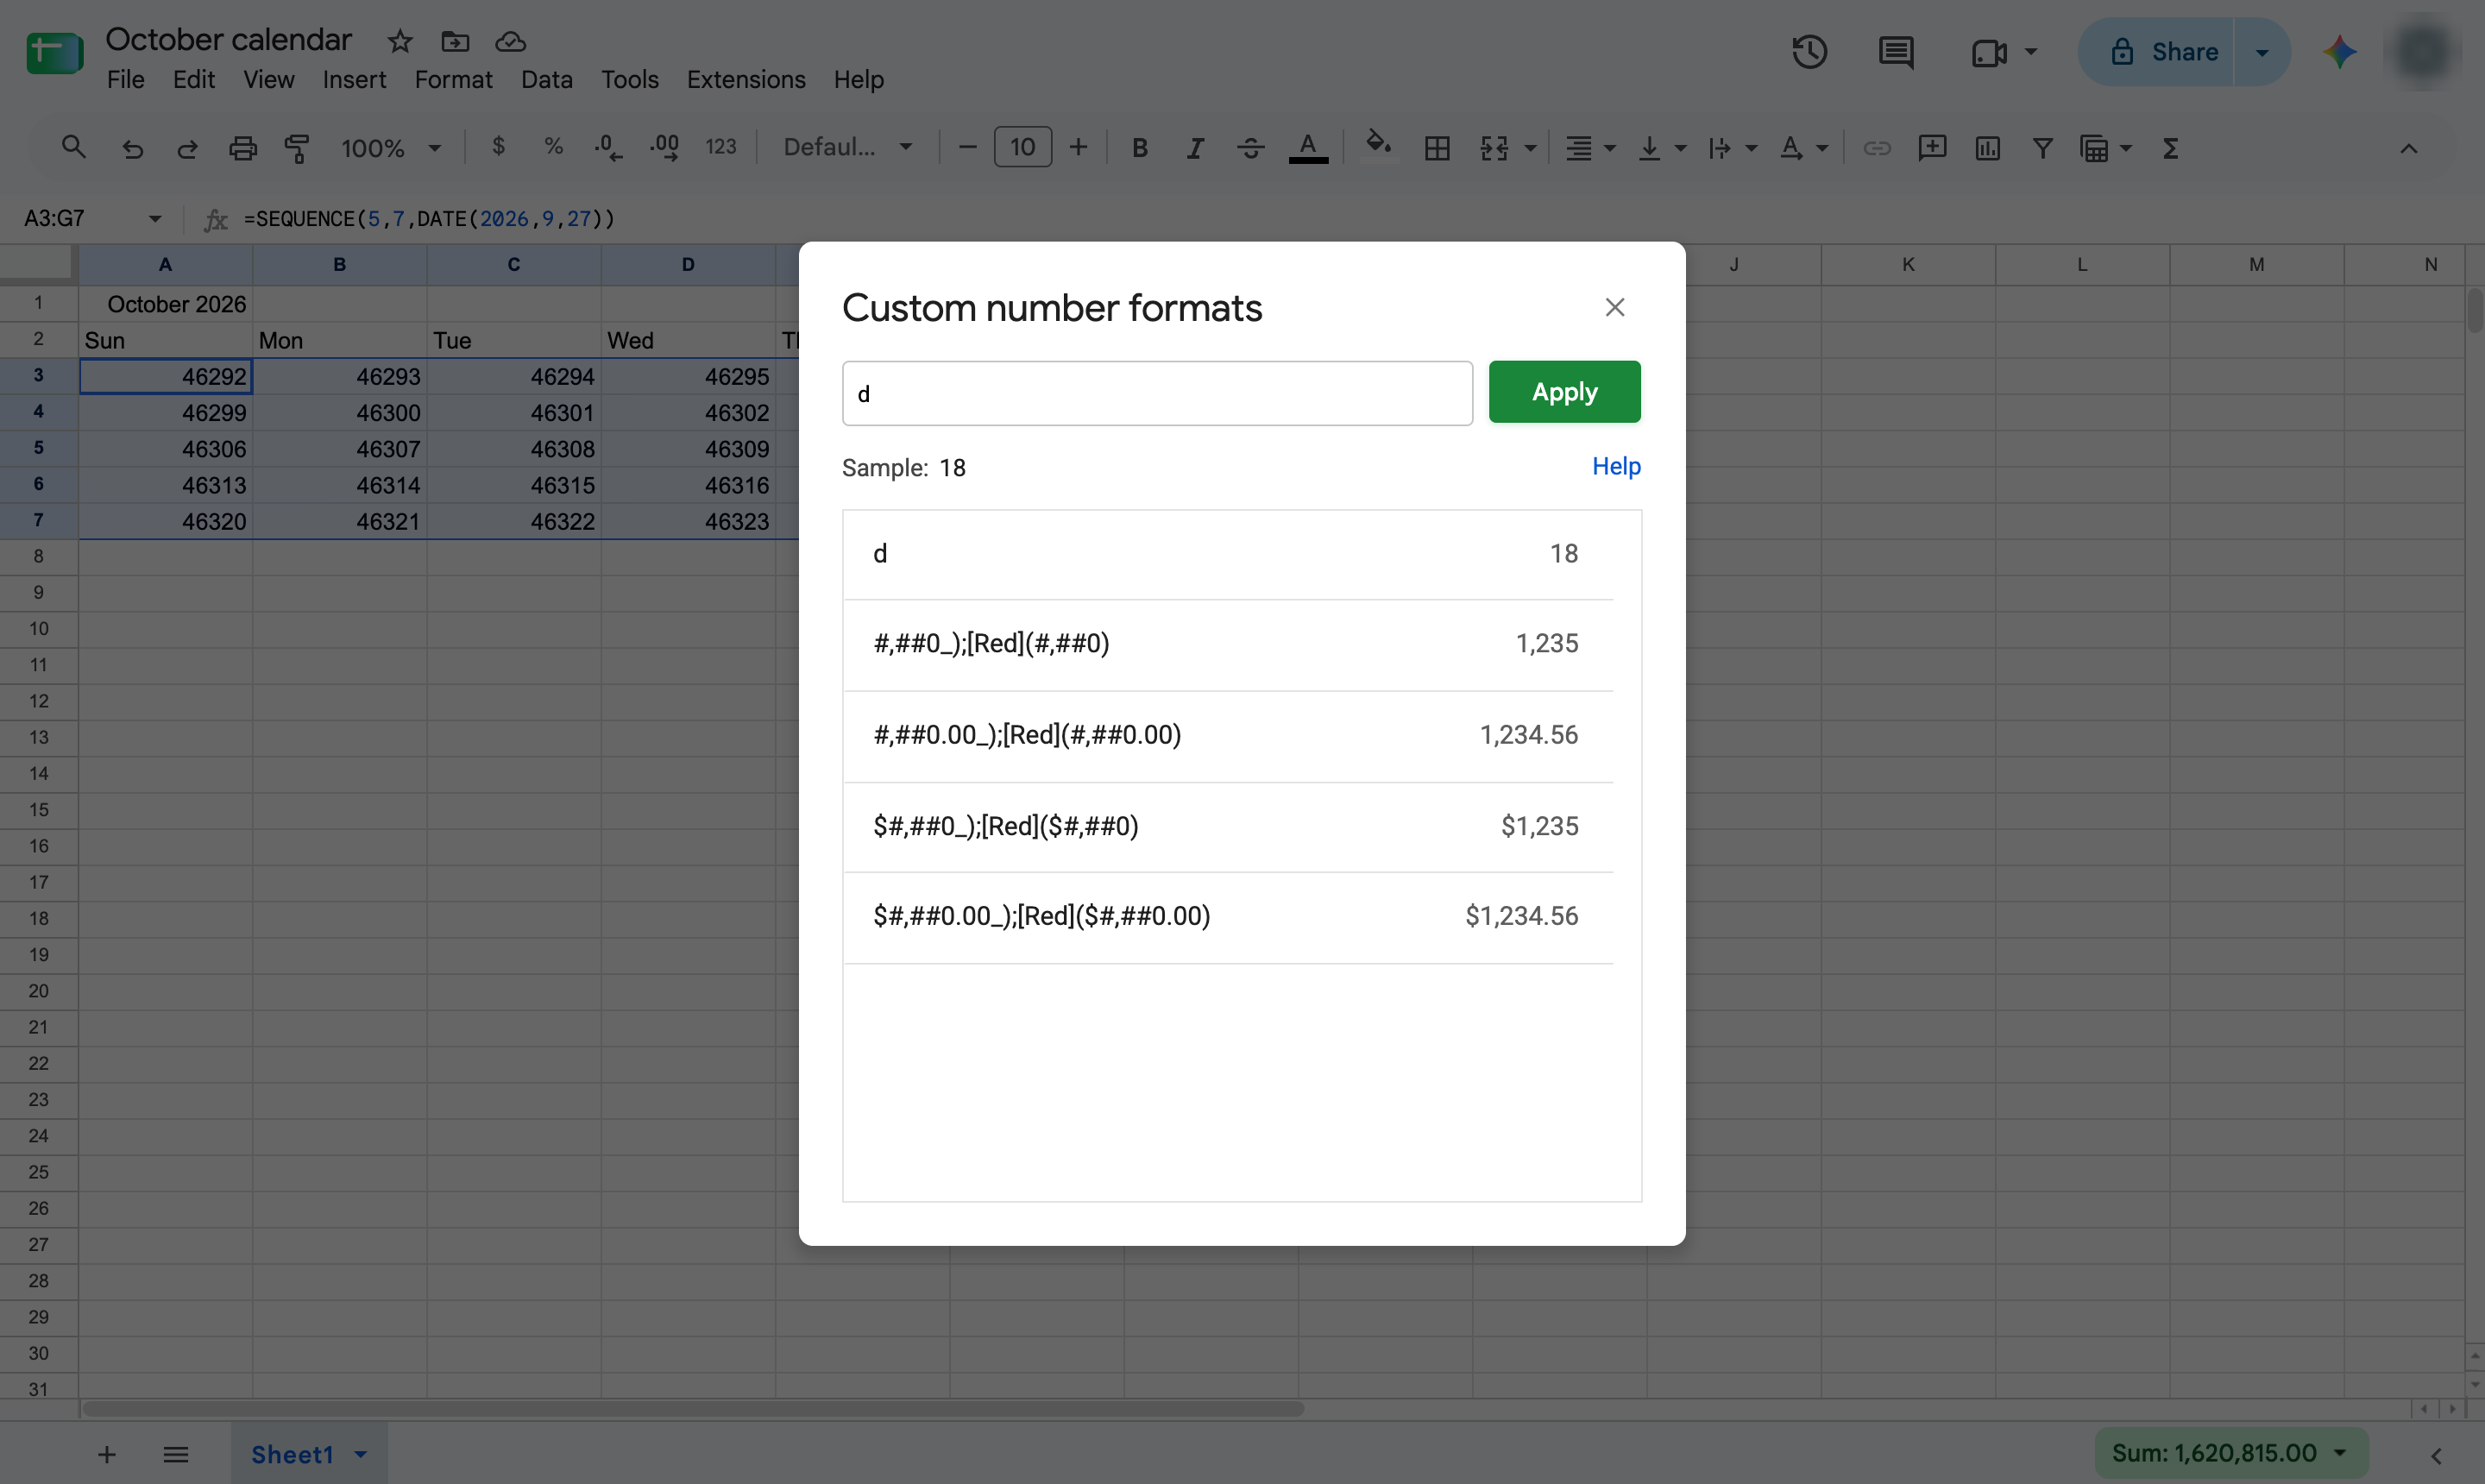2485x1484 pixels.
Task: Click the Gemini sparkle icon
Action: (2340, 52)
